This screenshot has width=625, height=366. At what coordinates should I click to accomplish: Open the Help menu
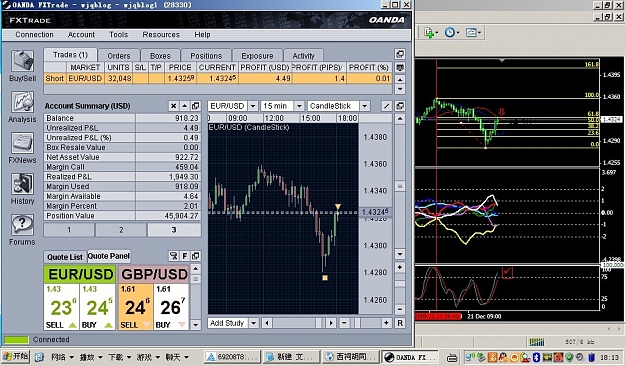point(202,35)
